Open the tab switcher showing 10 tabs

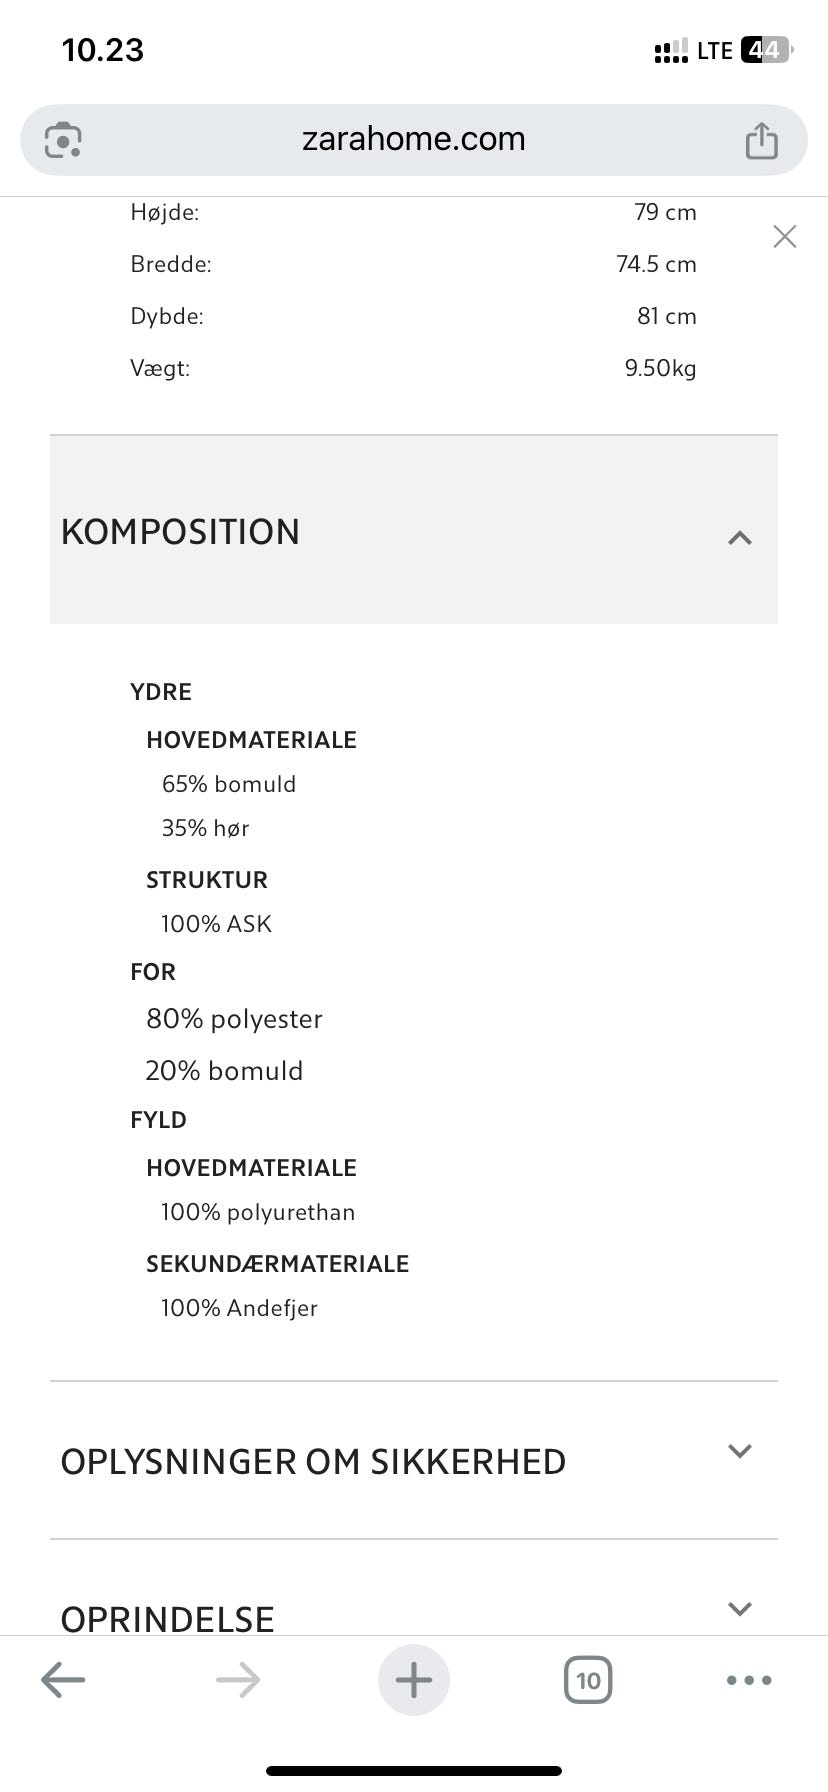(x=588, y=1680)
